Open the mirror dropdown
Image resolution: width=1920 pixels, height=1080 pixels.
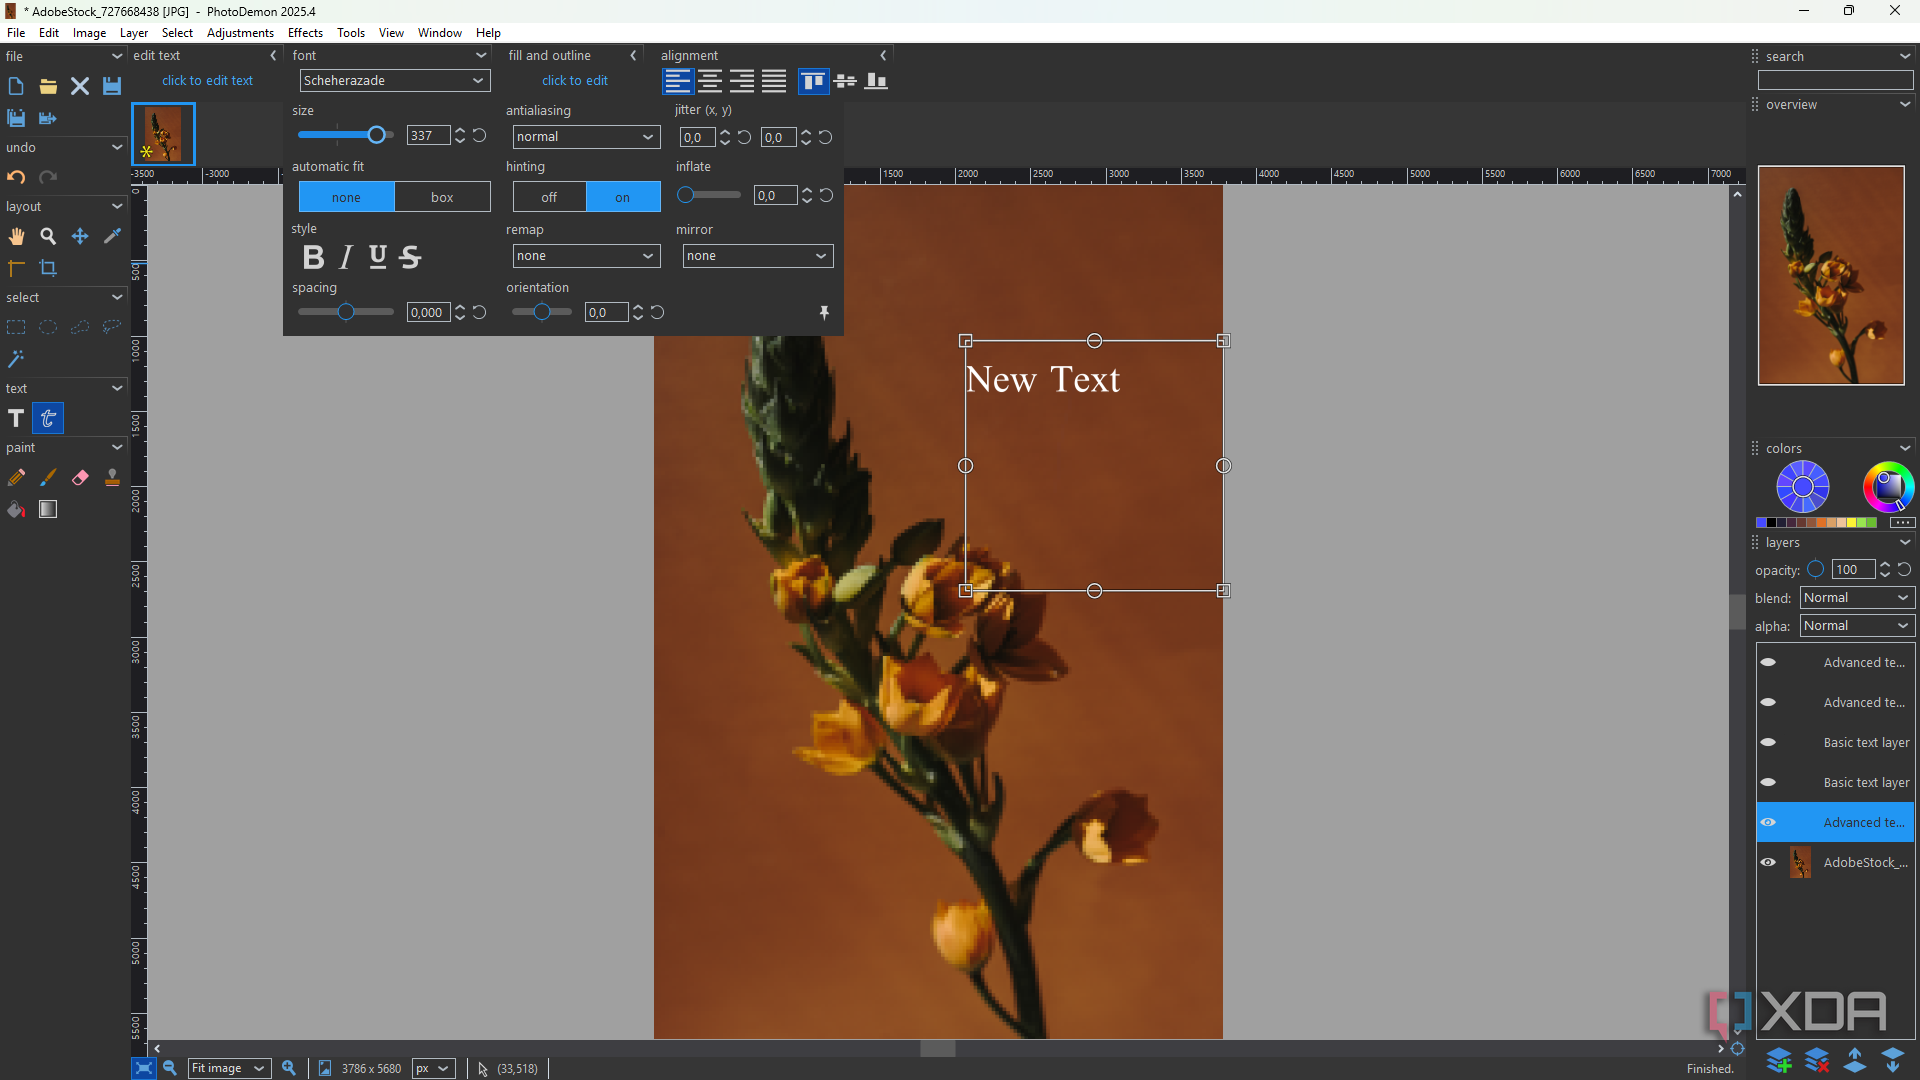click(758, 256)
